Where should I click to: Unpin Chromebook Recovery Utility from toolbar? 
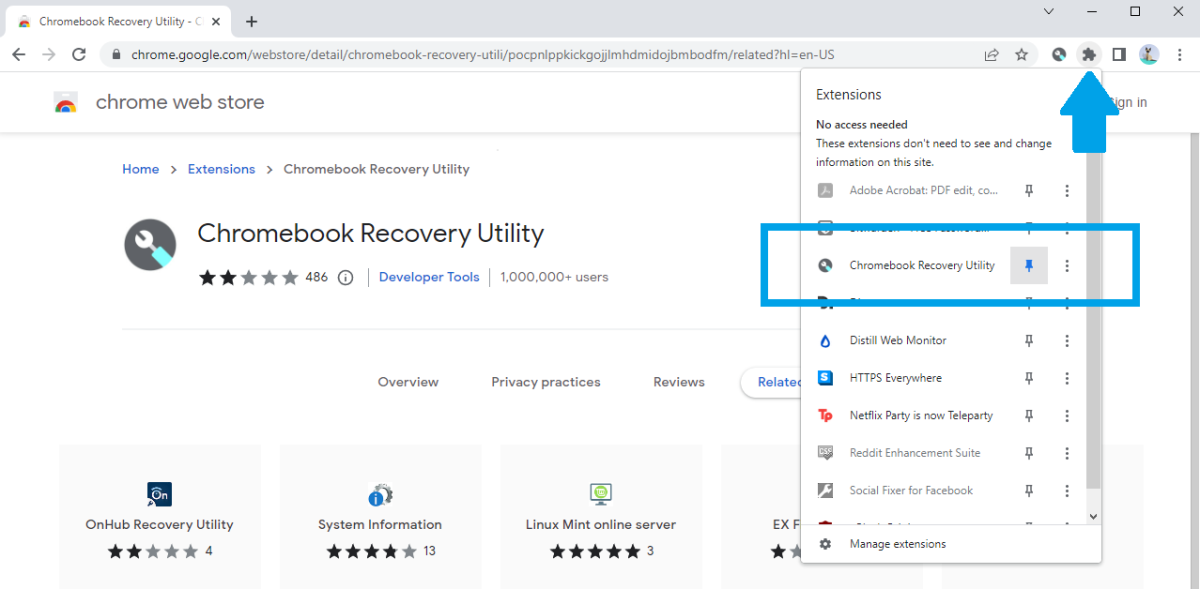[x=1029, y=265]
